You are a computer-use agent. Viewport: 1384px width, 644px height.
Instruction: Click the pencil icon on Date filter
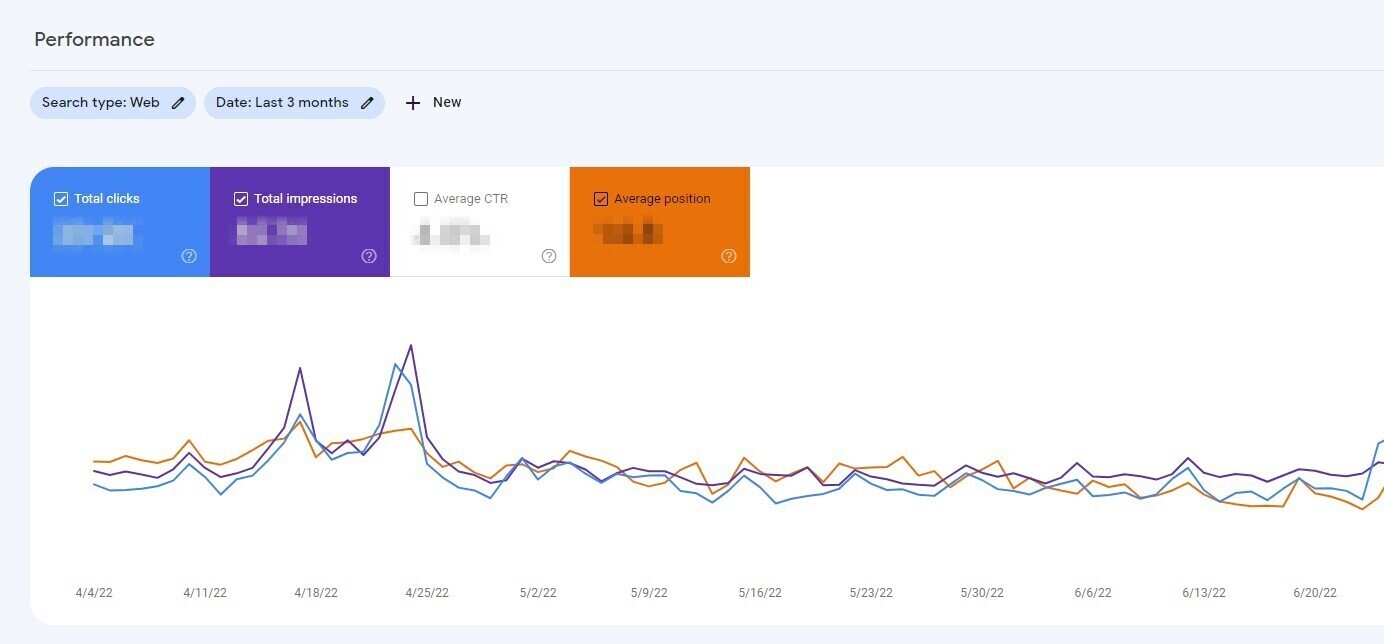367,102
